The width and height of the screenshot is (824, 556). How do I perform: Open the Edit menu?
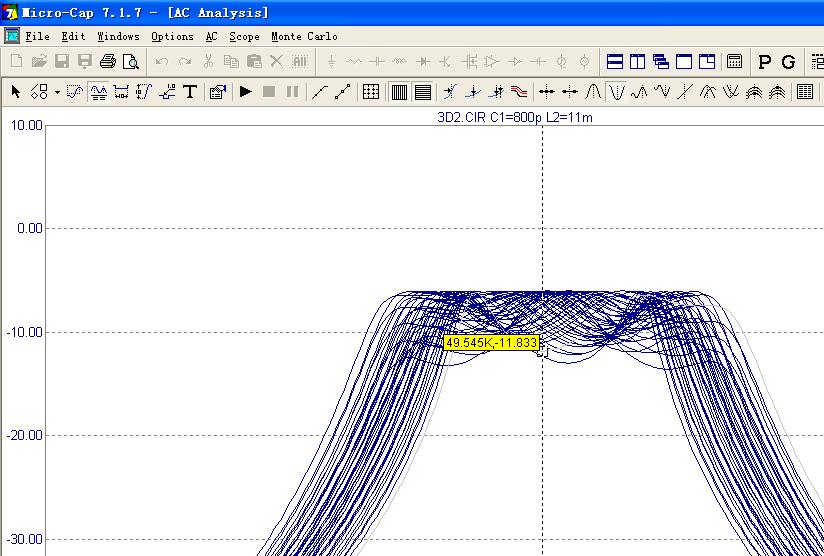coord(73,36)
